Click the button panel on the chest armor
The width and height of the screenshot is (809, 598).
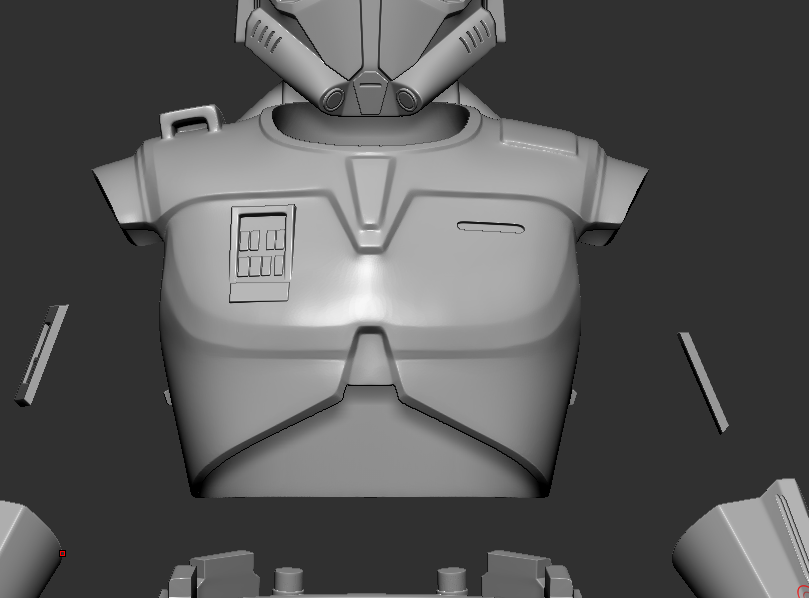click(x=262, y=251)
